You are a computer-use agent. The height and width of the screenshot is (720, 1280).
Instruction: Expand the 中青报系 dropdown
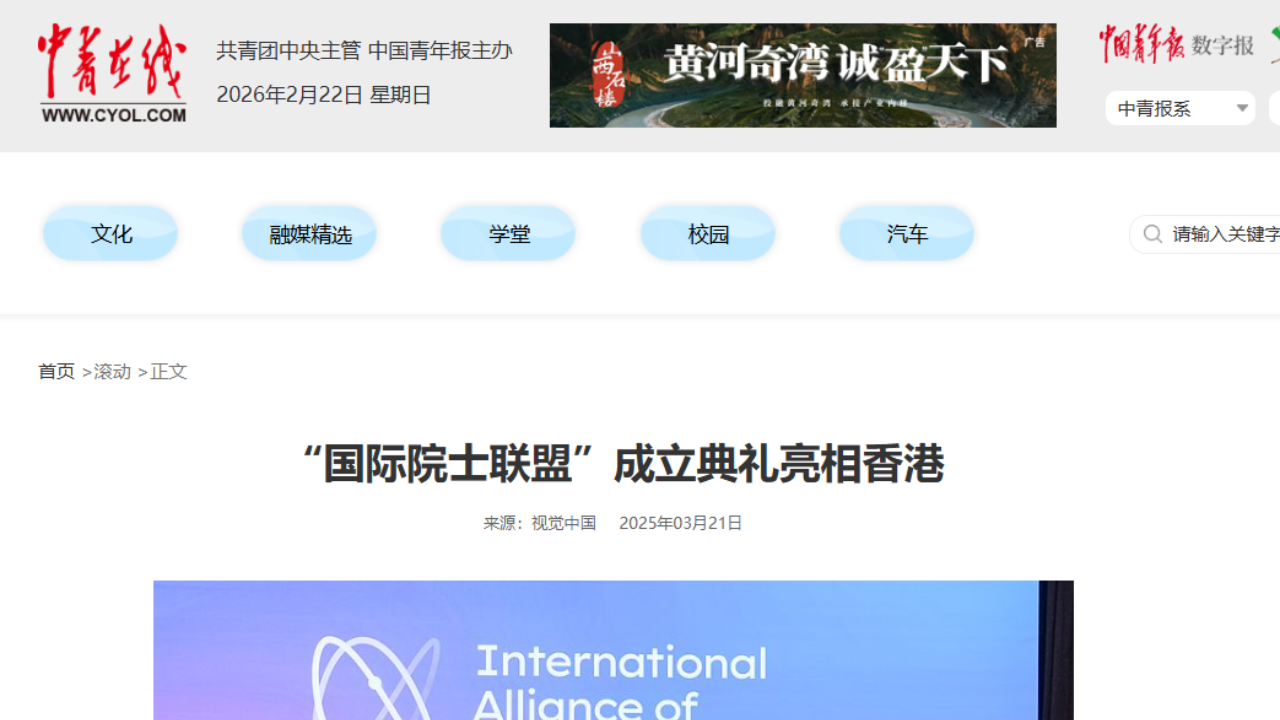click(x=1180, y=108)
